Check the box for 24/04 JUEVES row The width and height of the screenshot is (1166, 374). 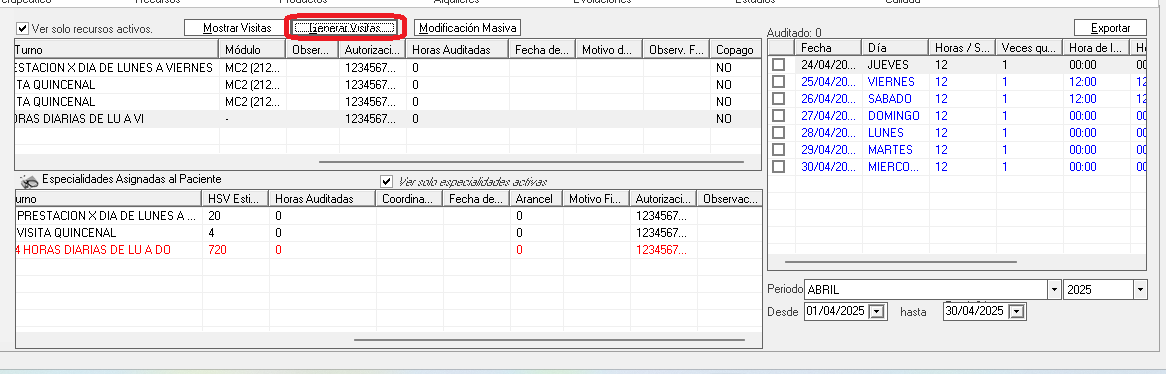[x=779, y=65]
